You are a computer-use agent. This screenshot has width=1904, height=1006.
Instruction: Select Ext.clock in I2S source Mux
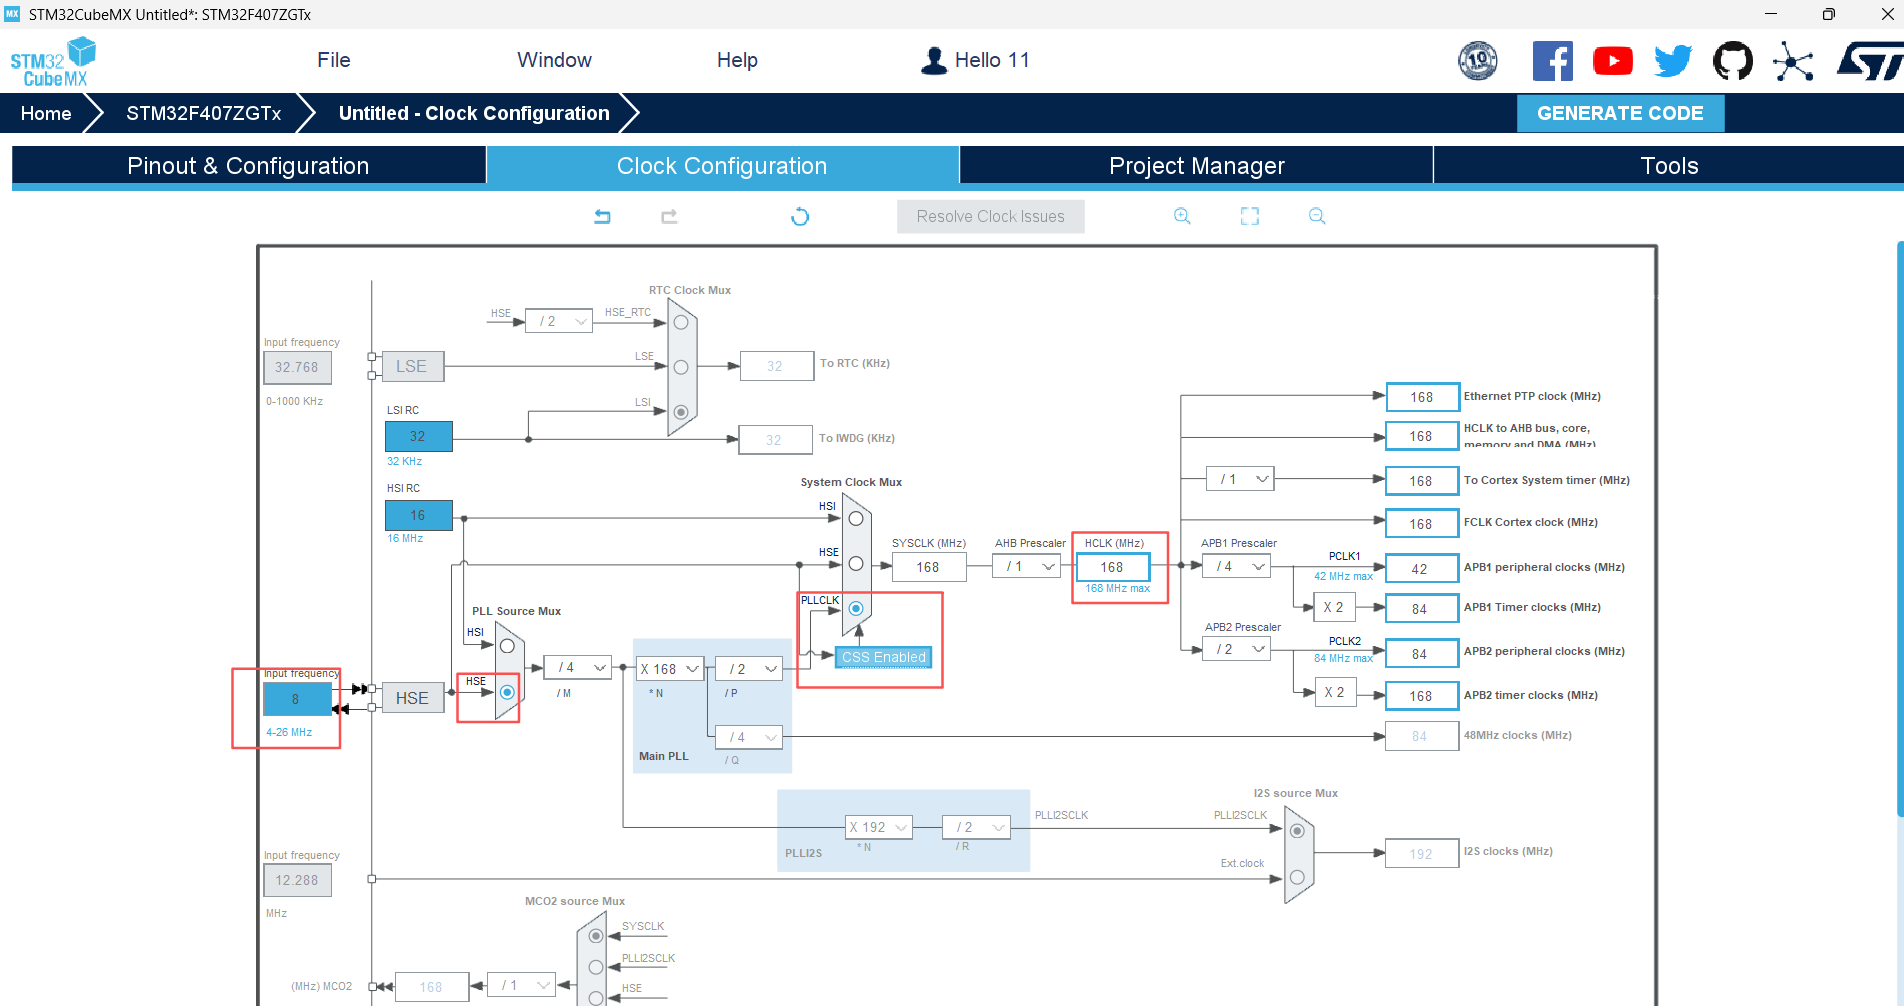[x=1297, y=877]
